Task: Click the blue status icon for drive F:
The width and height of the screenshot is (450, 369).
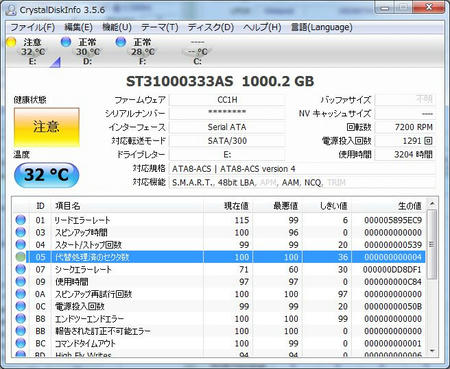Action: point(120,42)
